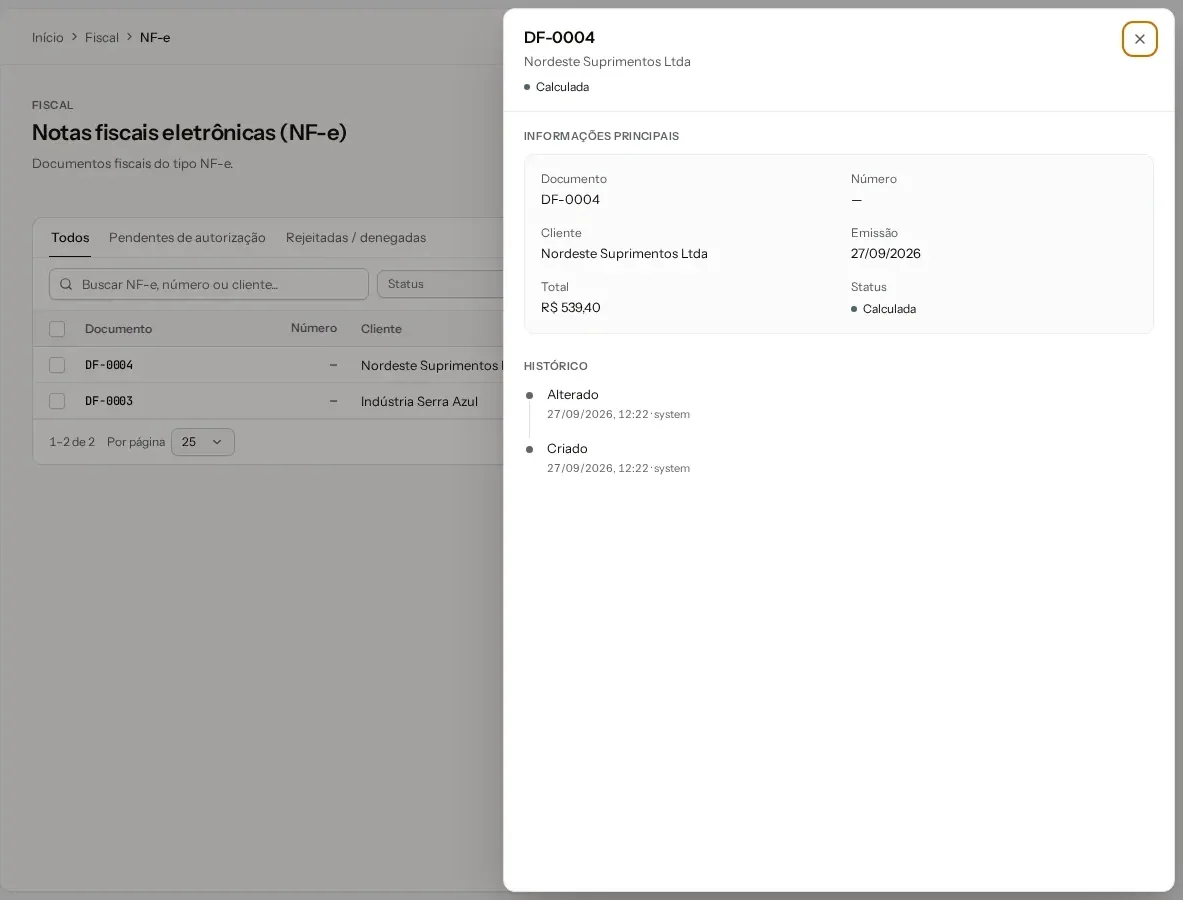Click DF-0004 in the table

[109, 365]
